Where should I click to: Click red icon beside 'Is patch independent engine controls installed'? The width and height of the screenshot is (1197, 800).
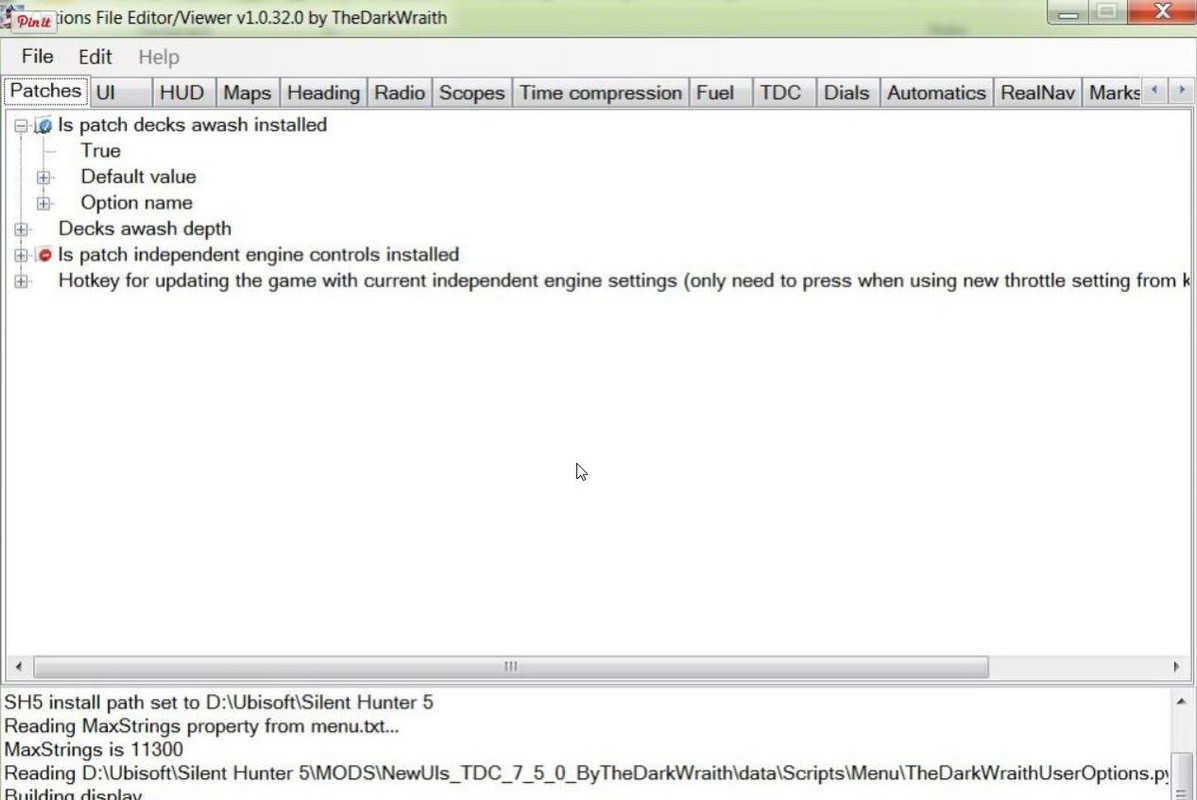pyautogui.click(x=44, y=255)
